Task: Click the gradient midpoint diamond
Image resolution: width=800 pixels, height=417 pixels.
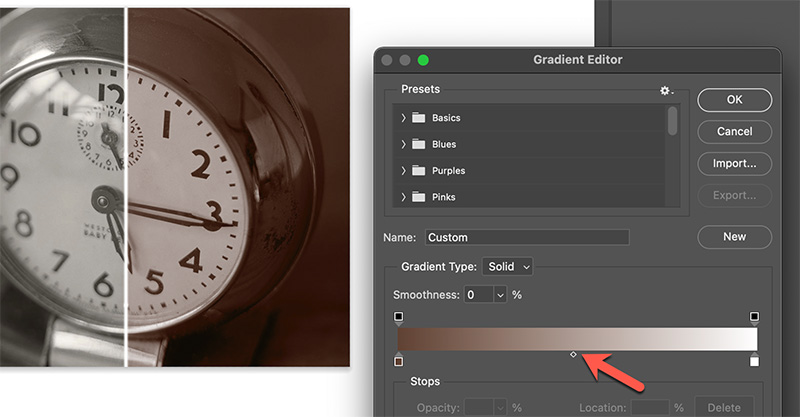Action: coord(573,354)
